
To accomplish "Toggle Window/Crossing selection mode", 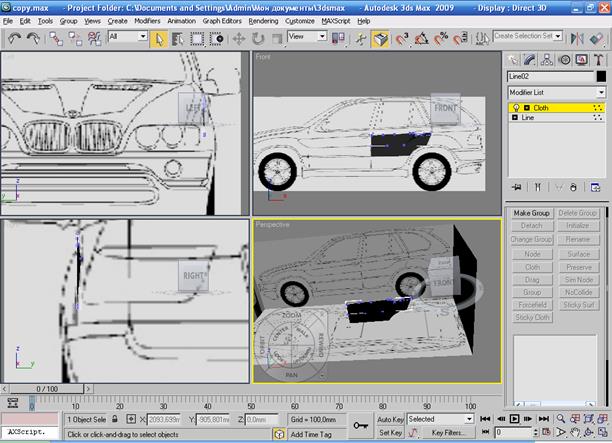I will (x=216, y=39).
